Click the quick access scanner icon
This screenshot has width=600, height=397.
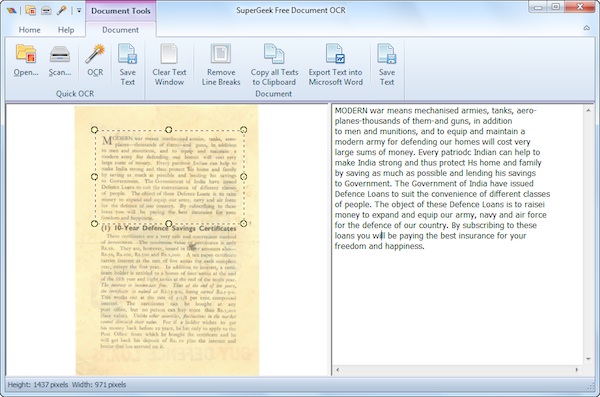point(46,10)
